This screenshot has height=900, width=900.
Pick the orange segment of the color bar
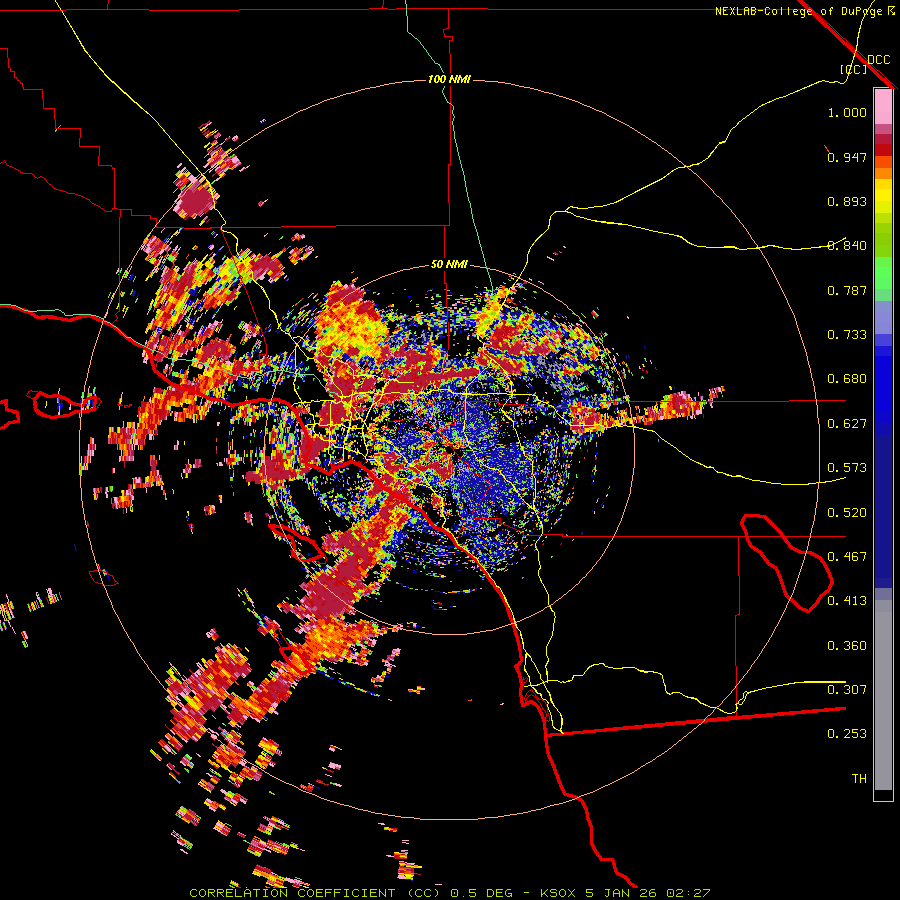(883, 173)
